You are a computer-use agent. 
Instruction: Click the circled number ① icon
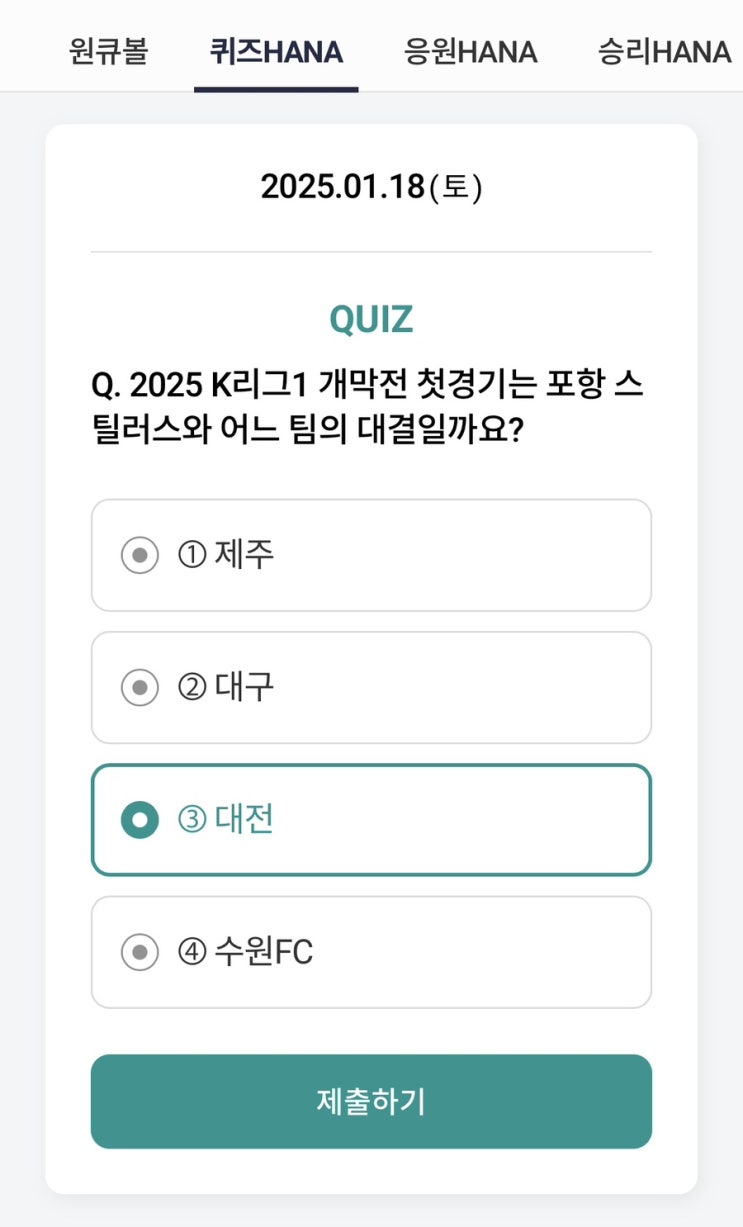coord(192,555)
